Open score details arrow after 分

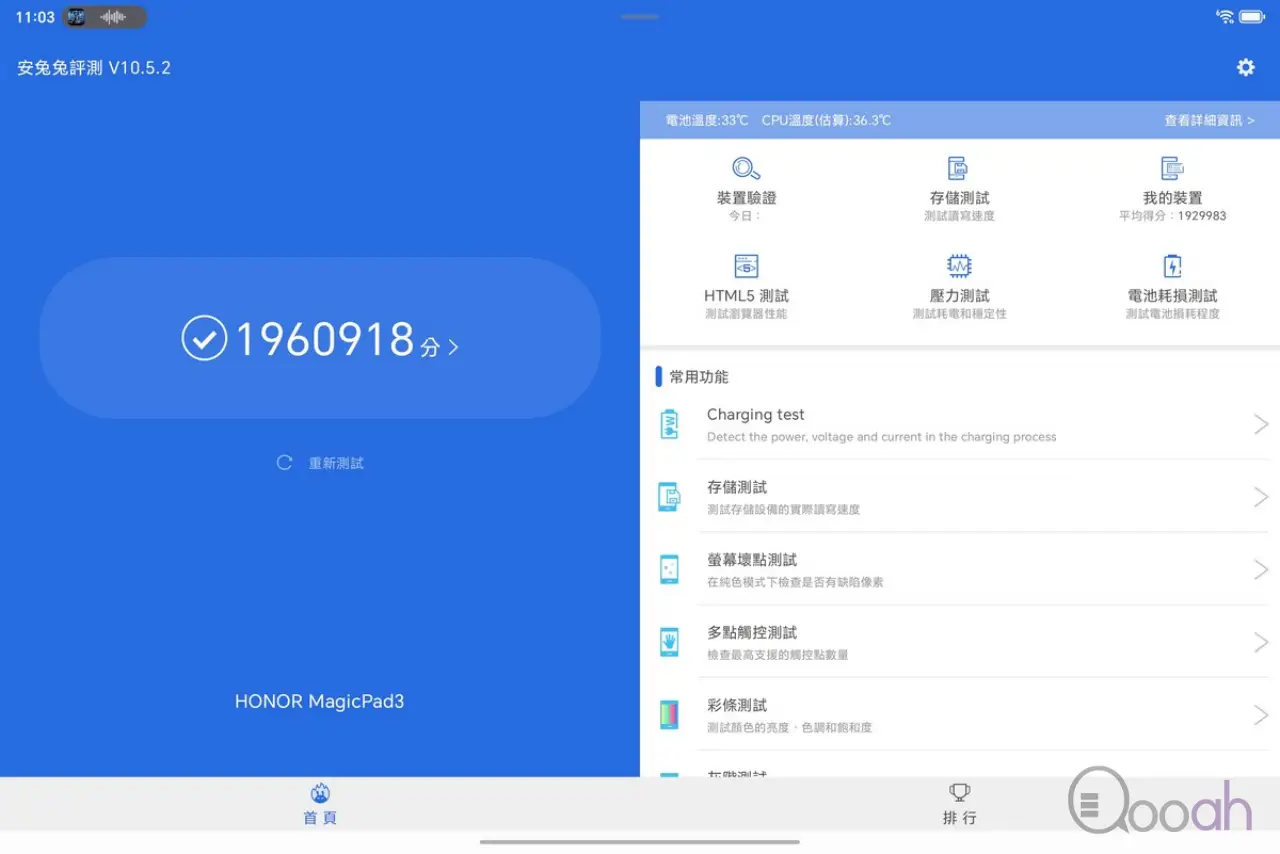click(x=453, y=347)
